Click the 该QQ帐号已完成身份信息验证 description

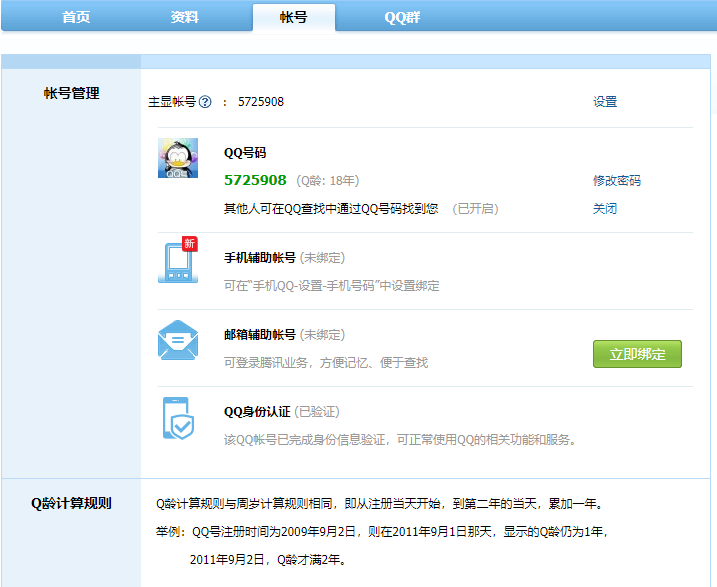[x=400, y=440]
